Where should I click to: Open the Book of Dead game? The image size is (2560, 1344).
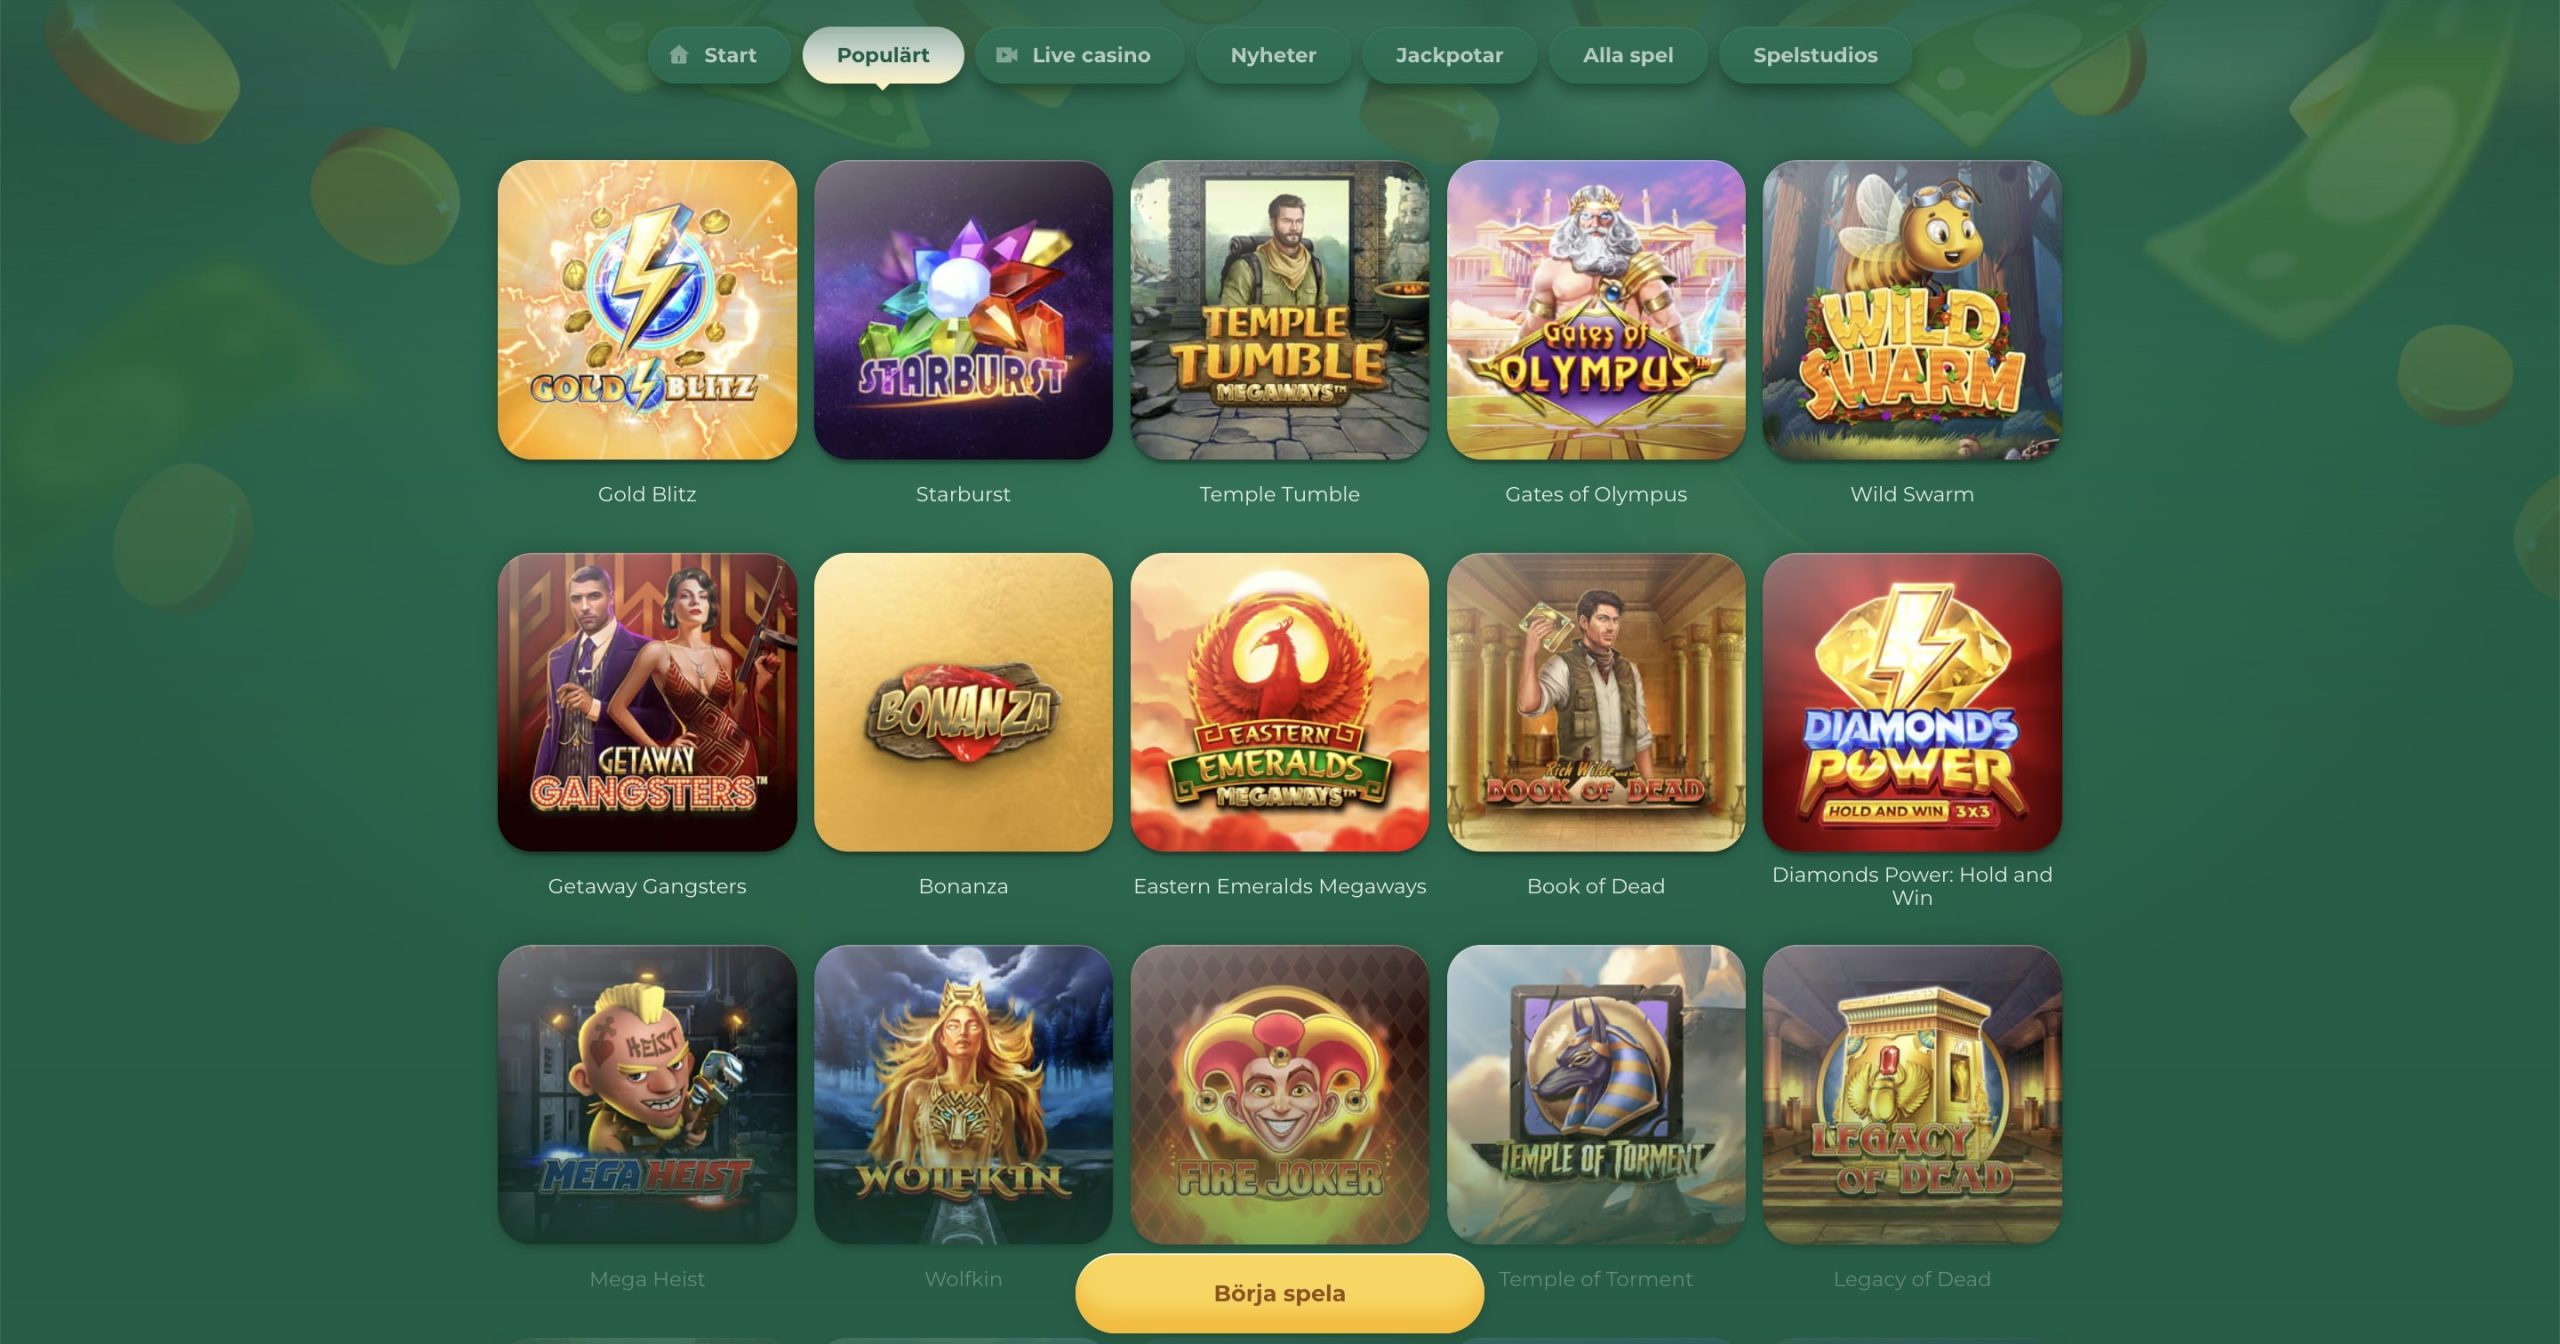(1596, 702)
